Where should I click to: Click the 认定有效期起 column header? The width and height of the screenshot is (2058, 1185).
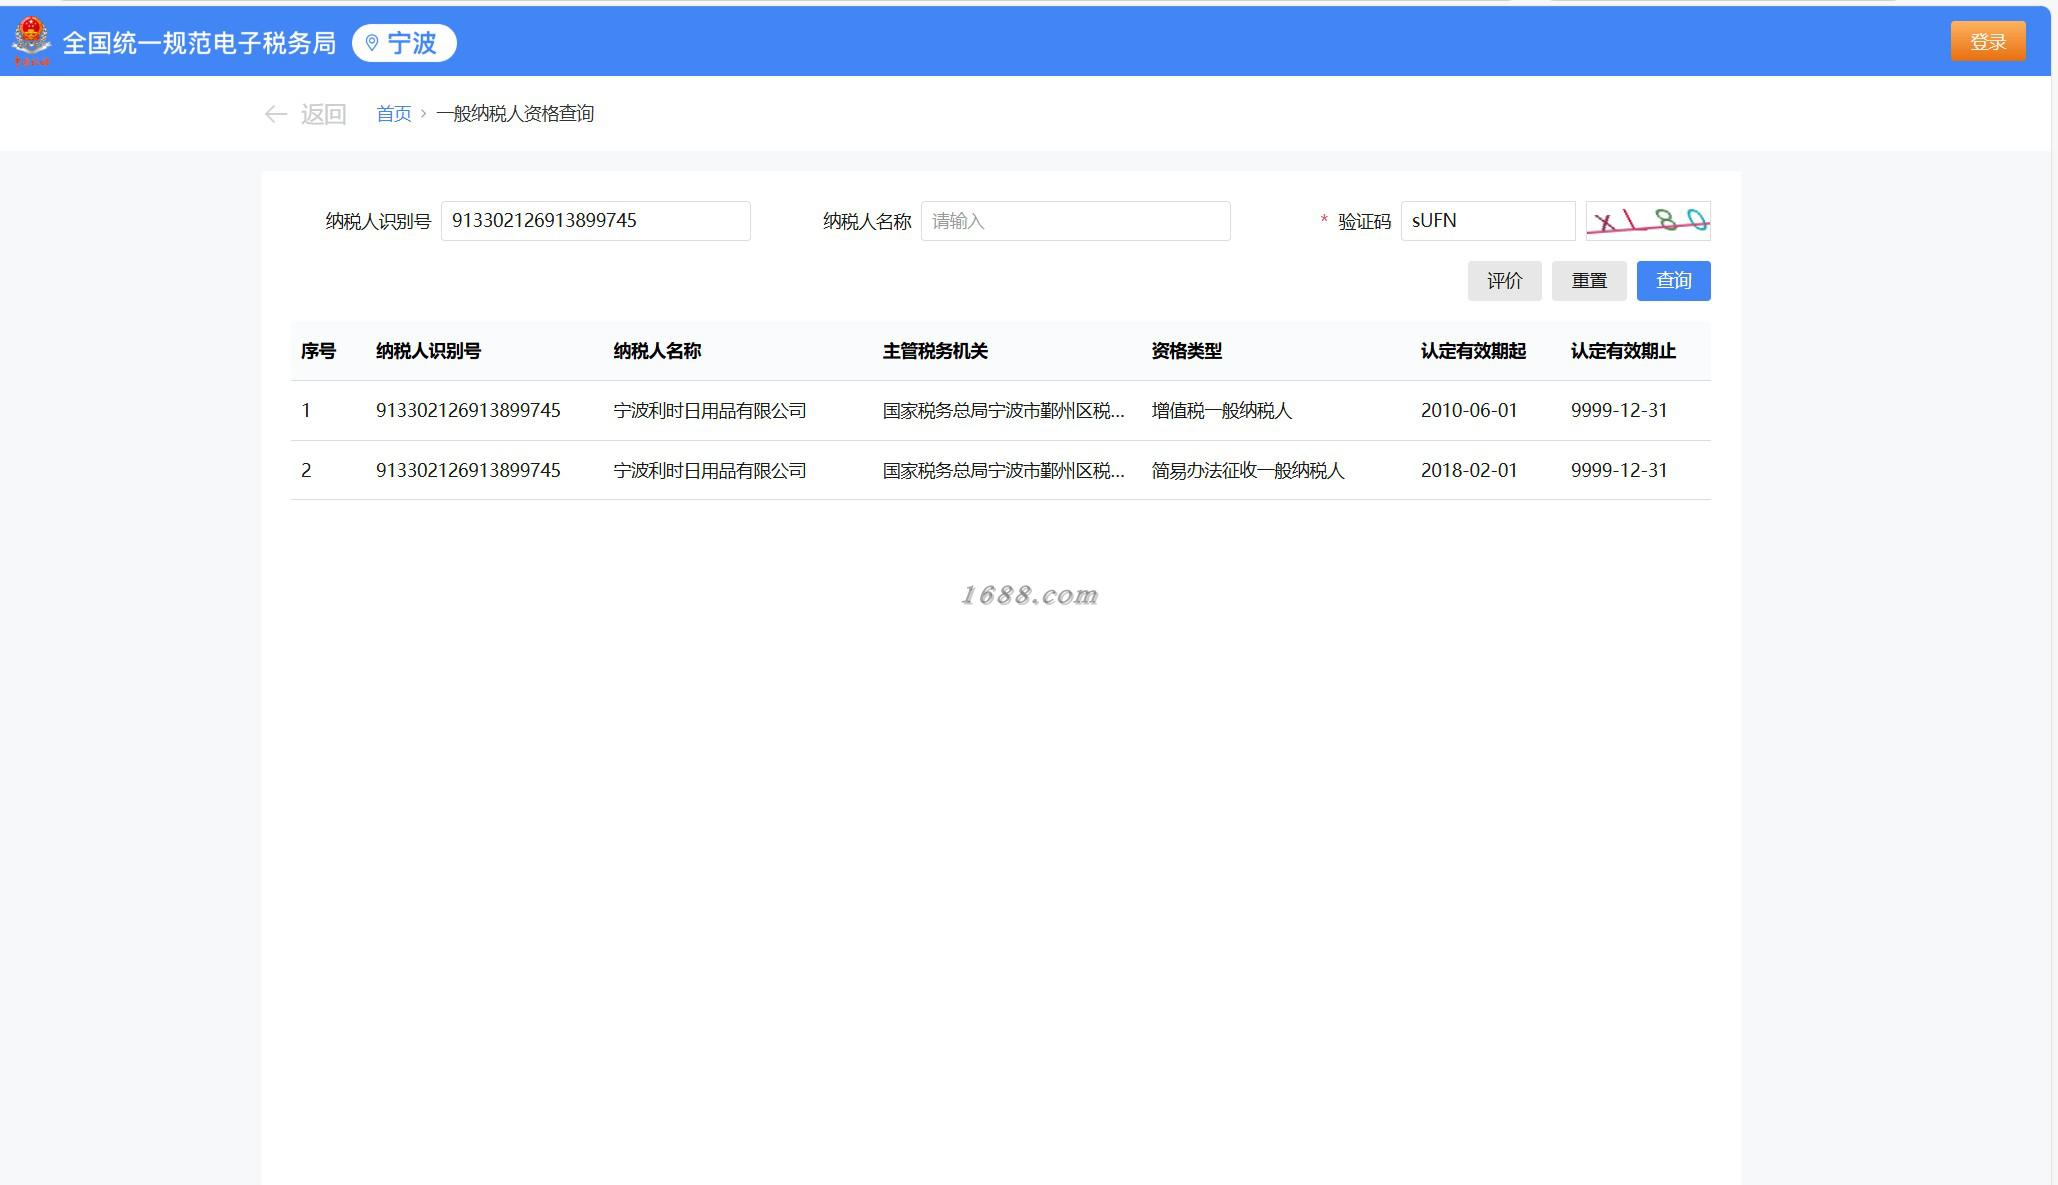(x=1472, y=351)
